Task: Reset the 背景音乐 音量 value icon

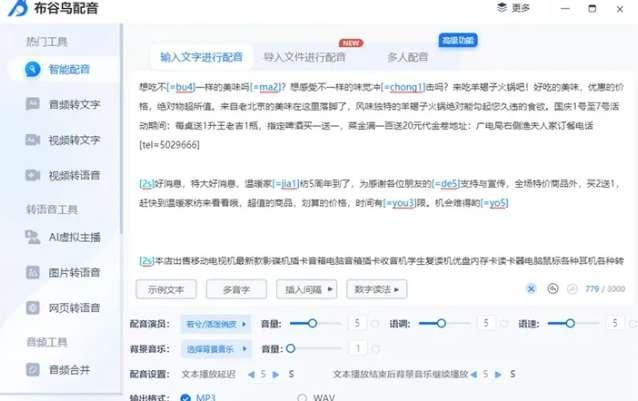Action: pos(375,349)
